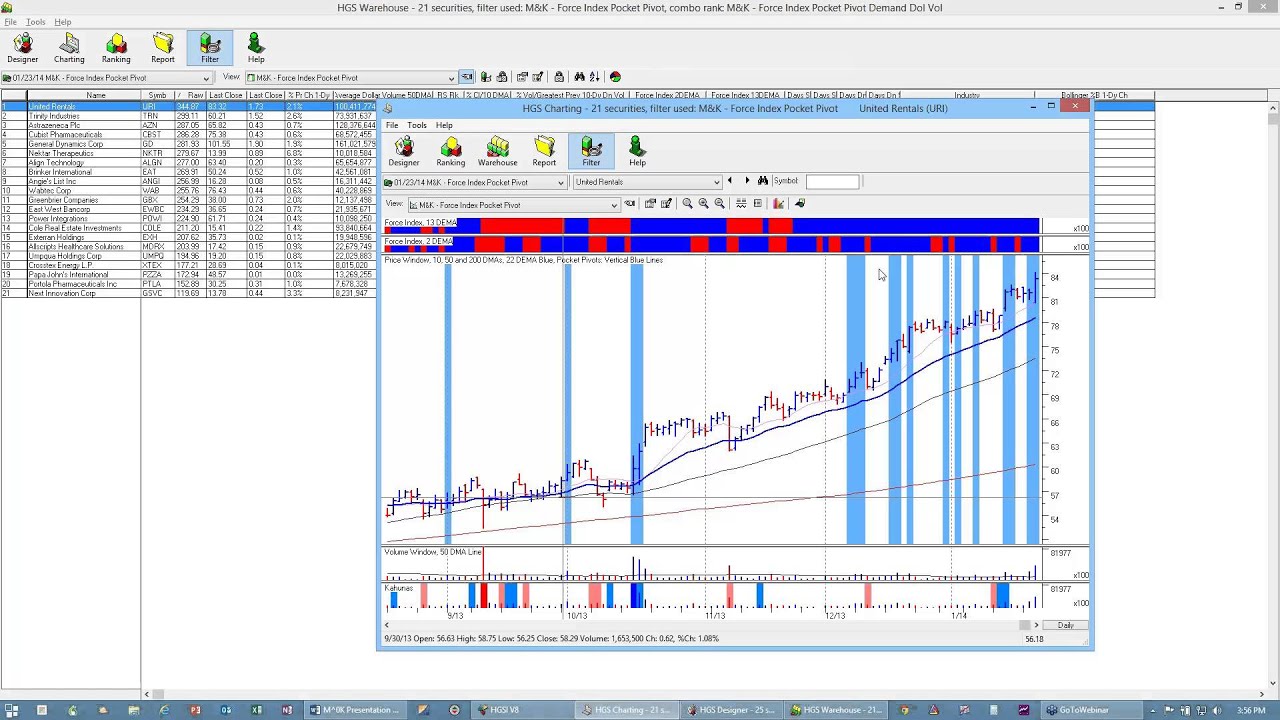Screen dimensions: 1280x720
Task: Click the colored bar chart icon in Charting toolbar
Action: point(779,204)
